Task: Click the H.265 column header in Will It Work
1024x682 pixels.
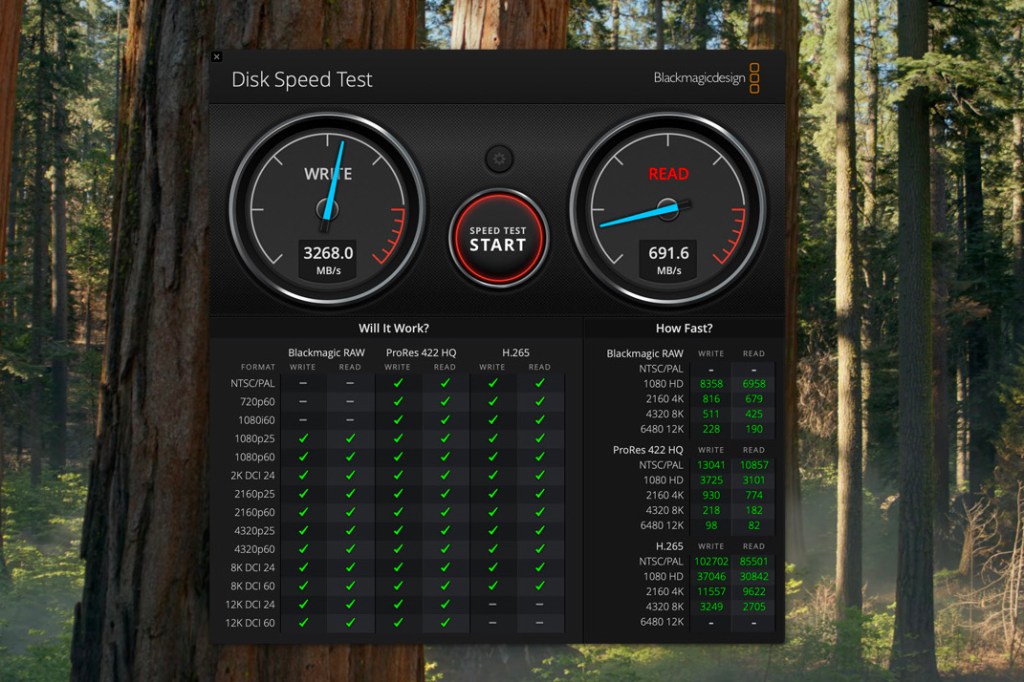Action: [516, 353]
